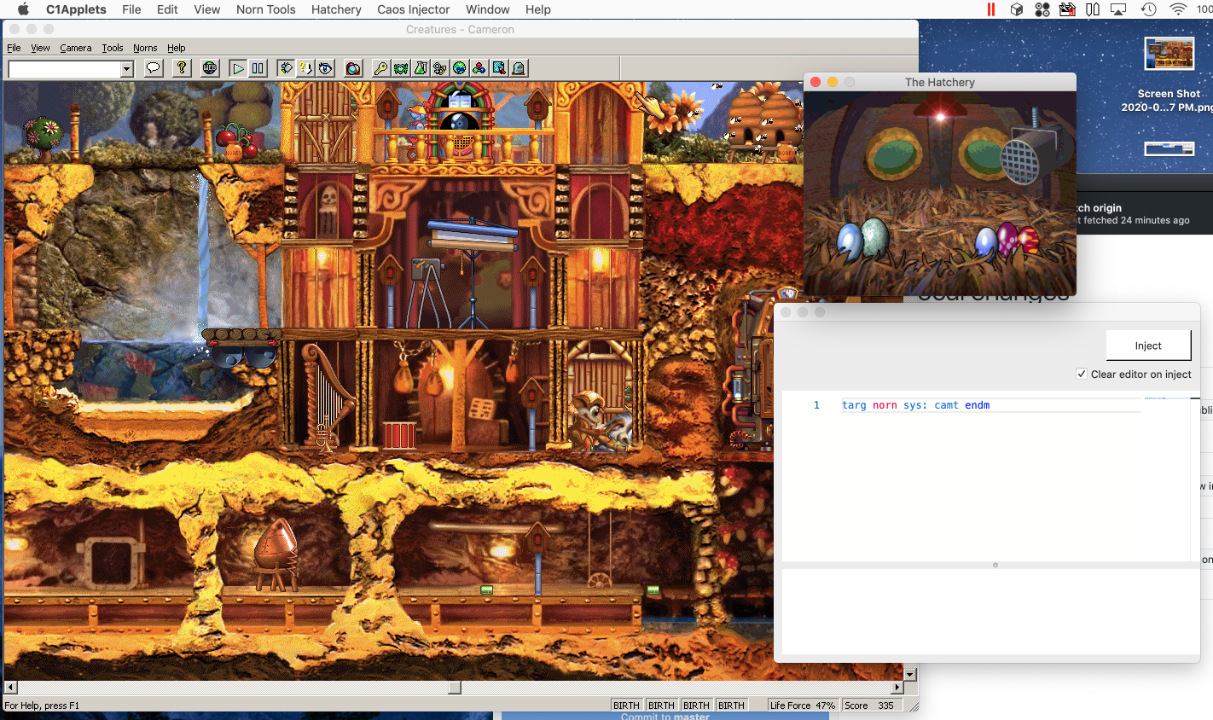Image resolution: width=1213 pixels, height=720 pixels.
Task: Open the Norns menu
Action: tap(145, 48)
